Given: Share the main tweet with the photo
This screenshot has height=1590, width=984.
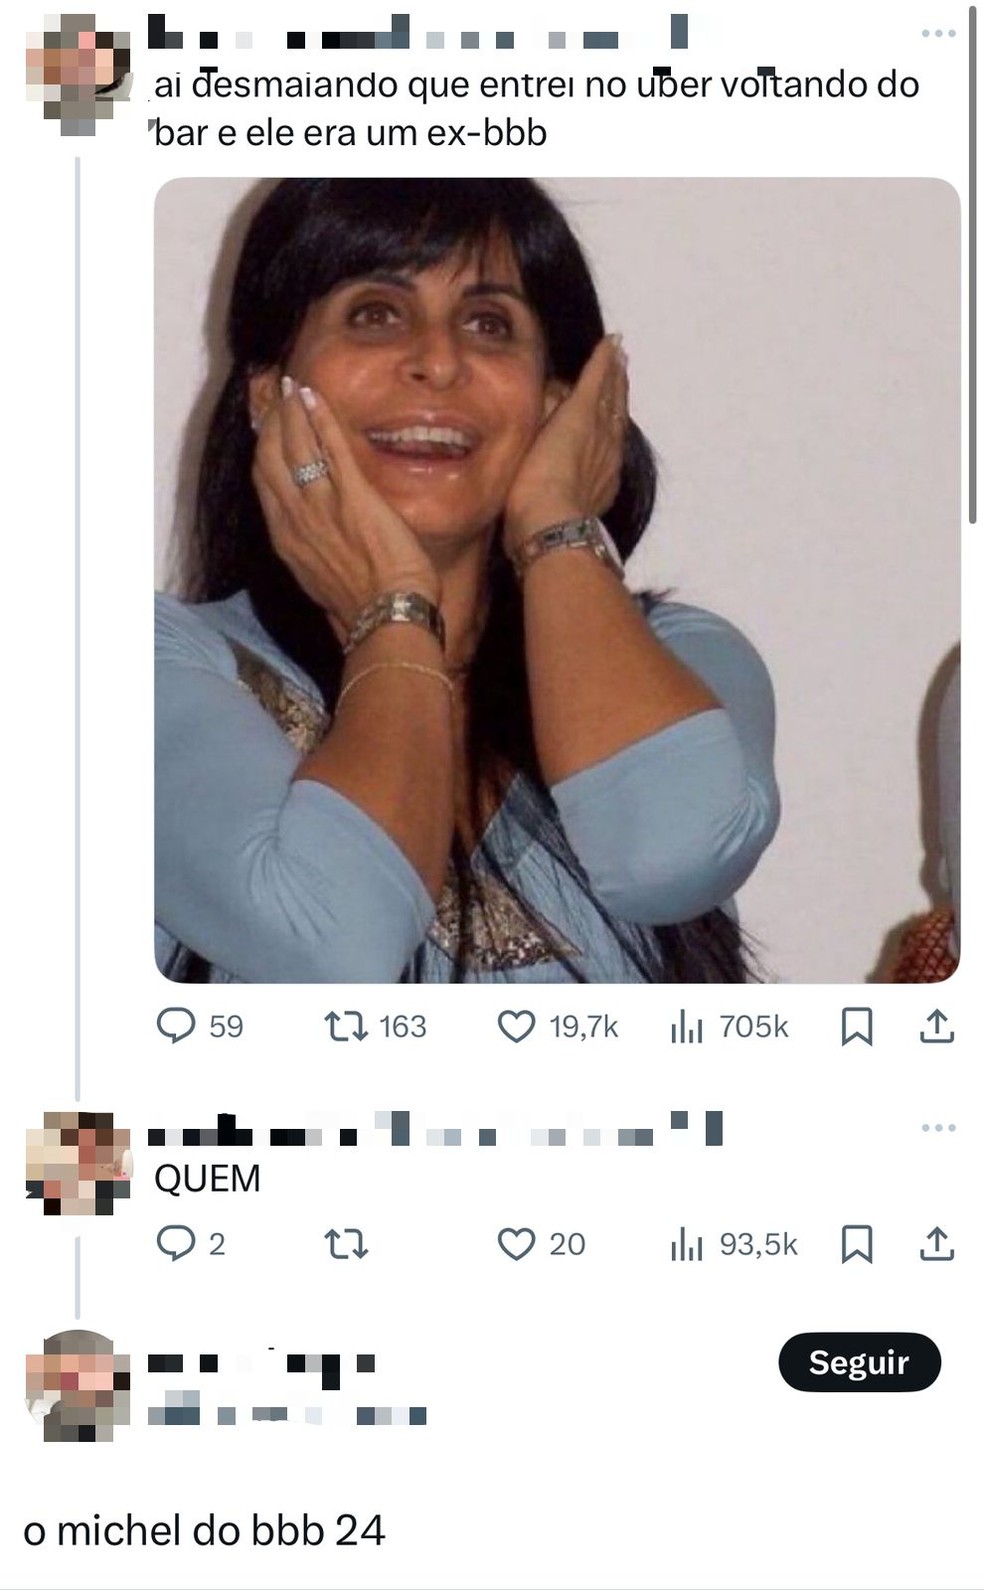Looking at the screenshot, I should coord(937,1026).
